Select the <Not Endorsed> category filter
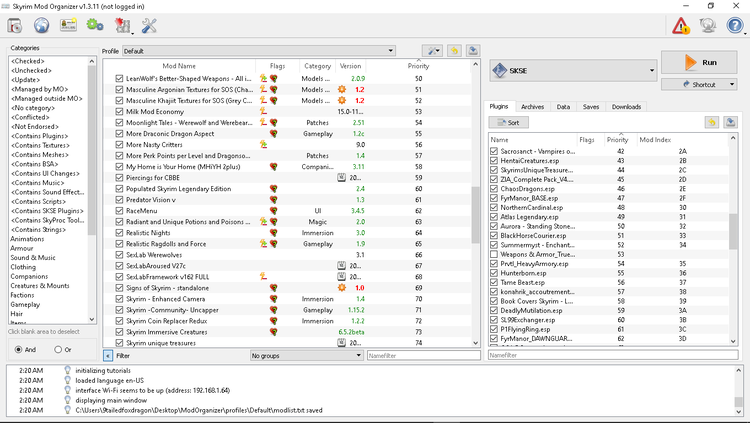This screenshot has width=750, height=423. coord(34,127)
